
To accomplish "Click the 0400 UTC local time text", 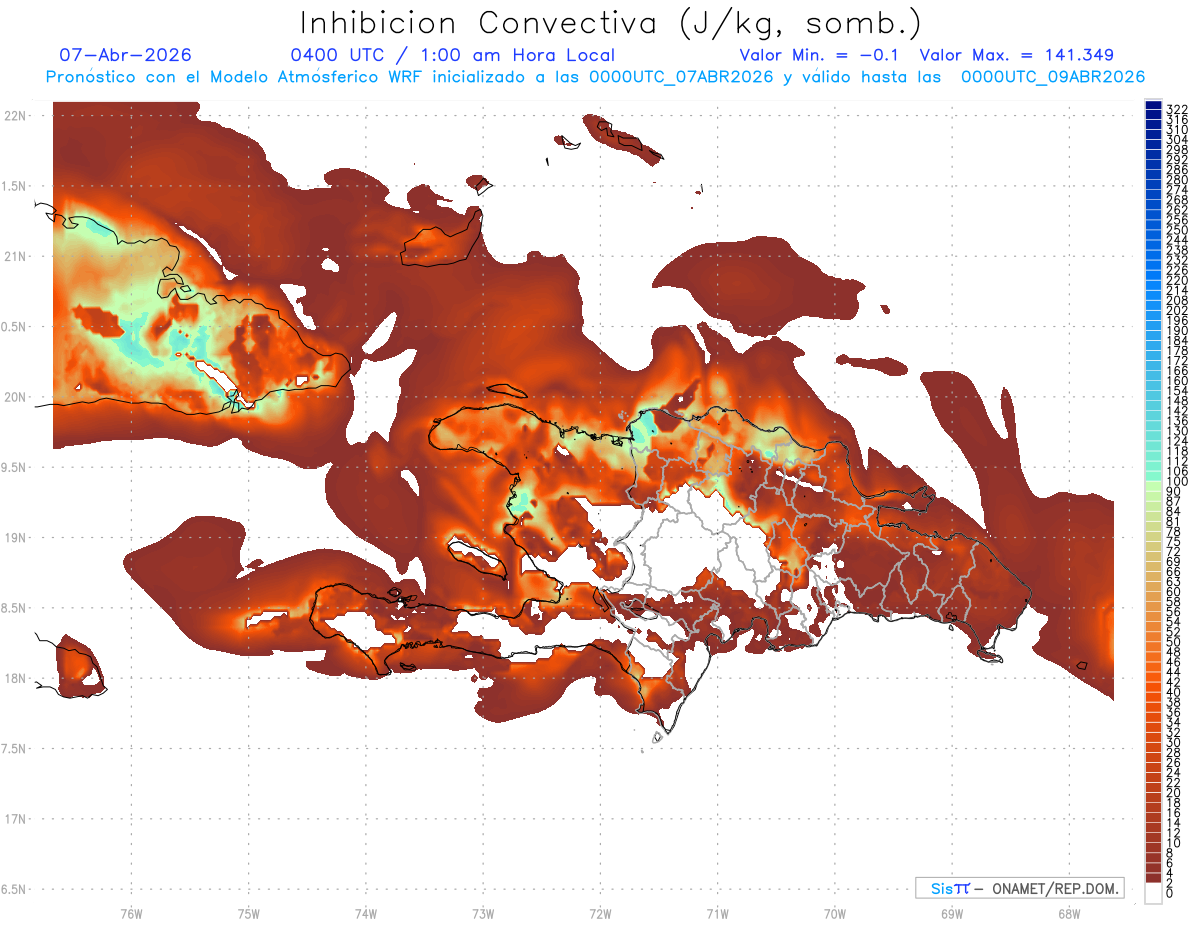I will point(452,55).
